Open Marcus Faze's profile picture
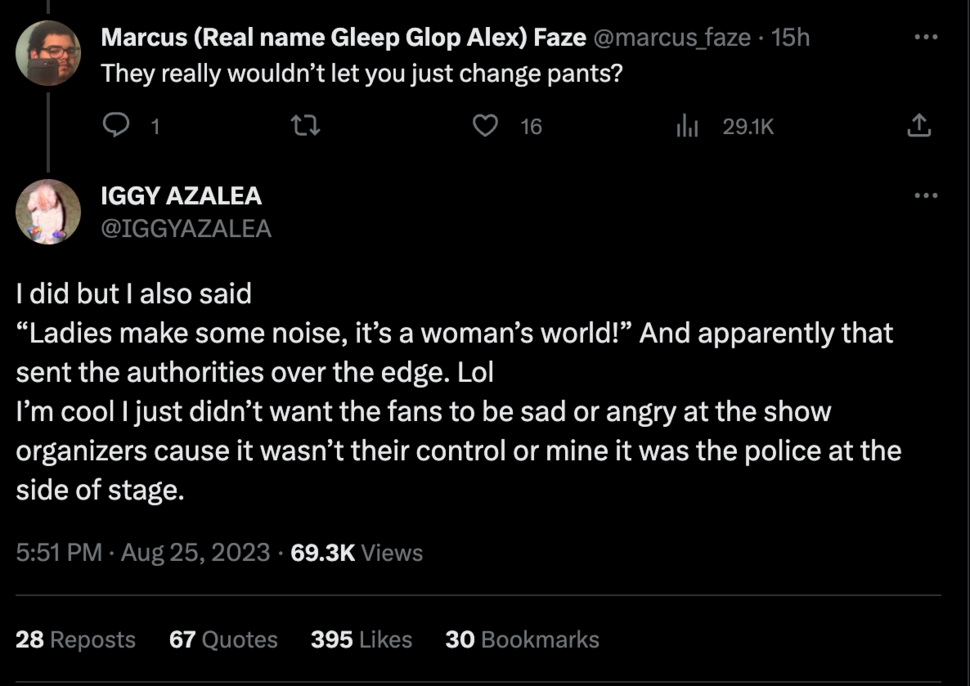The height and width of the screenshot is (686, 970). click(48, 53)
